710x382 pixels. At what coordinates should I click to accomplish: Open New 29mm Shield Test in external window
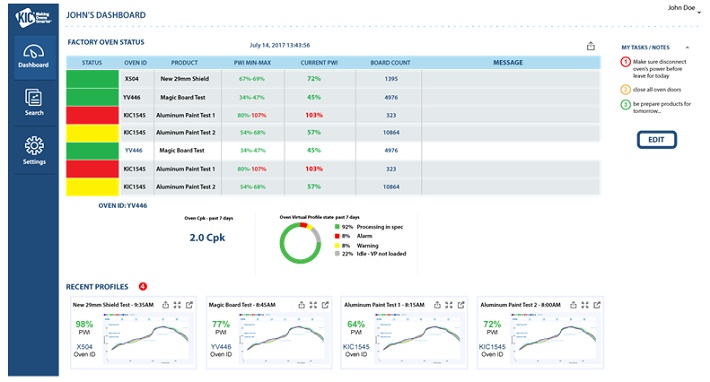click(x=189, y=305)
